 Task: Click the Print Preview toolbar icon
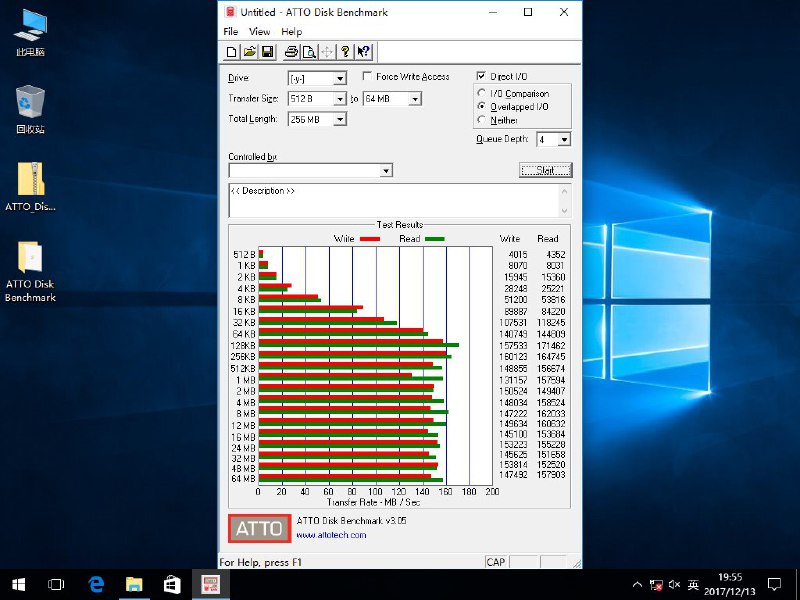309,52
